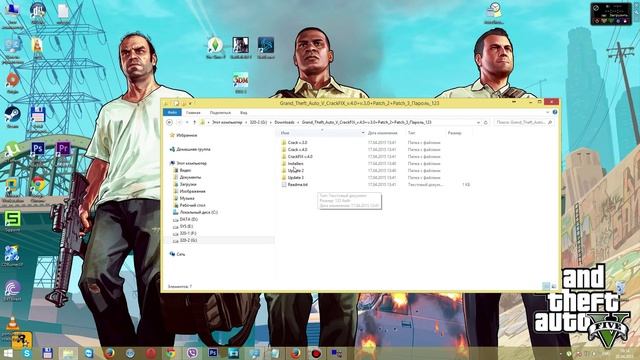Open Viber from the taskbar

(x=192, y=353)
